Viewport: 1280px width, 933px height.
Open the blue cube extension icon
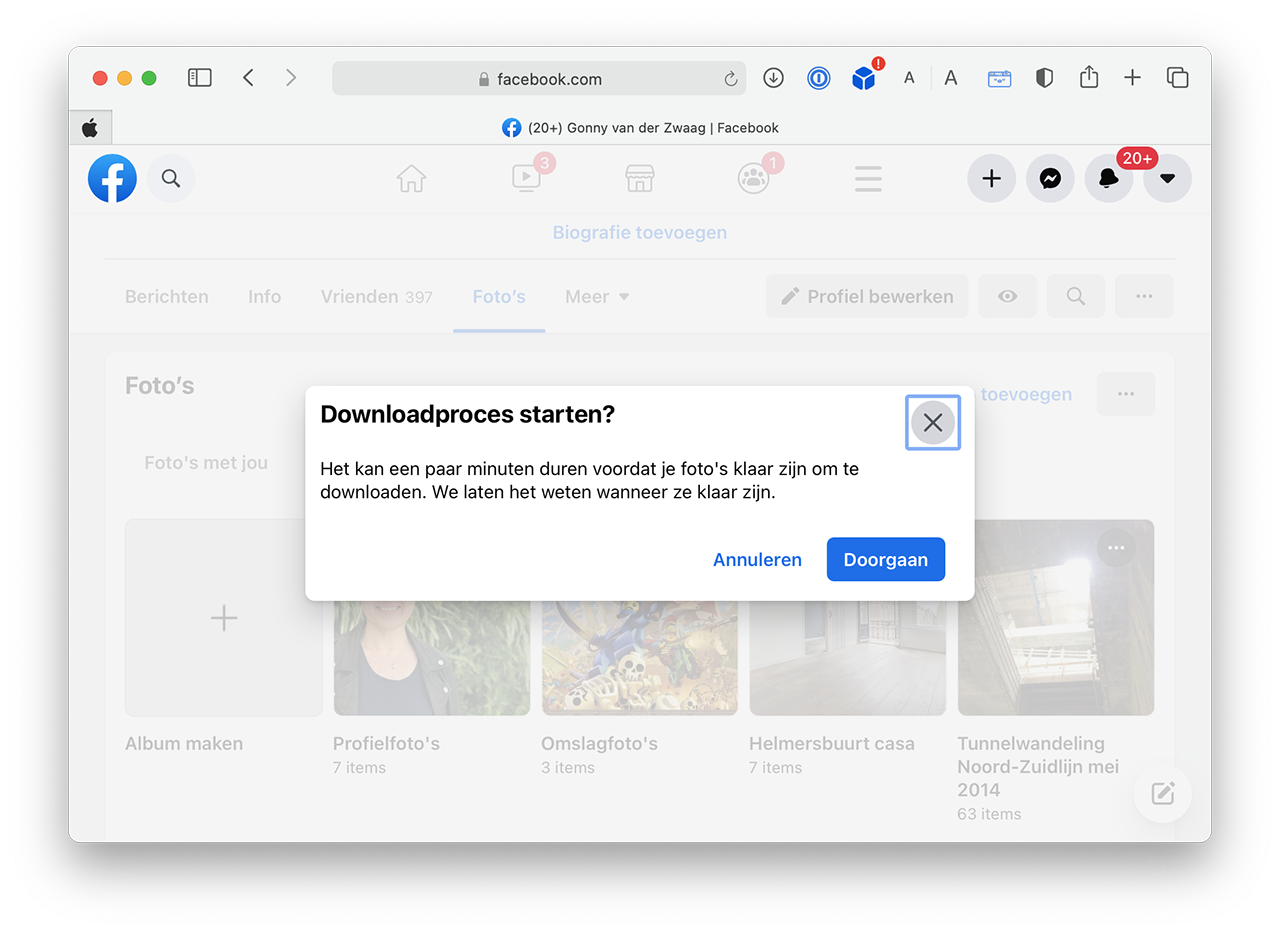[x=864, y=78]
